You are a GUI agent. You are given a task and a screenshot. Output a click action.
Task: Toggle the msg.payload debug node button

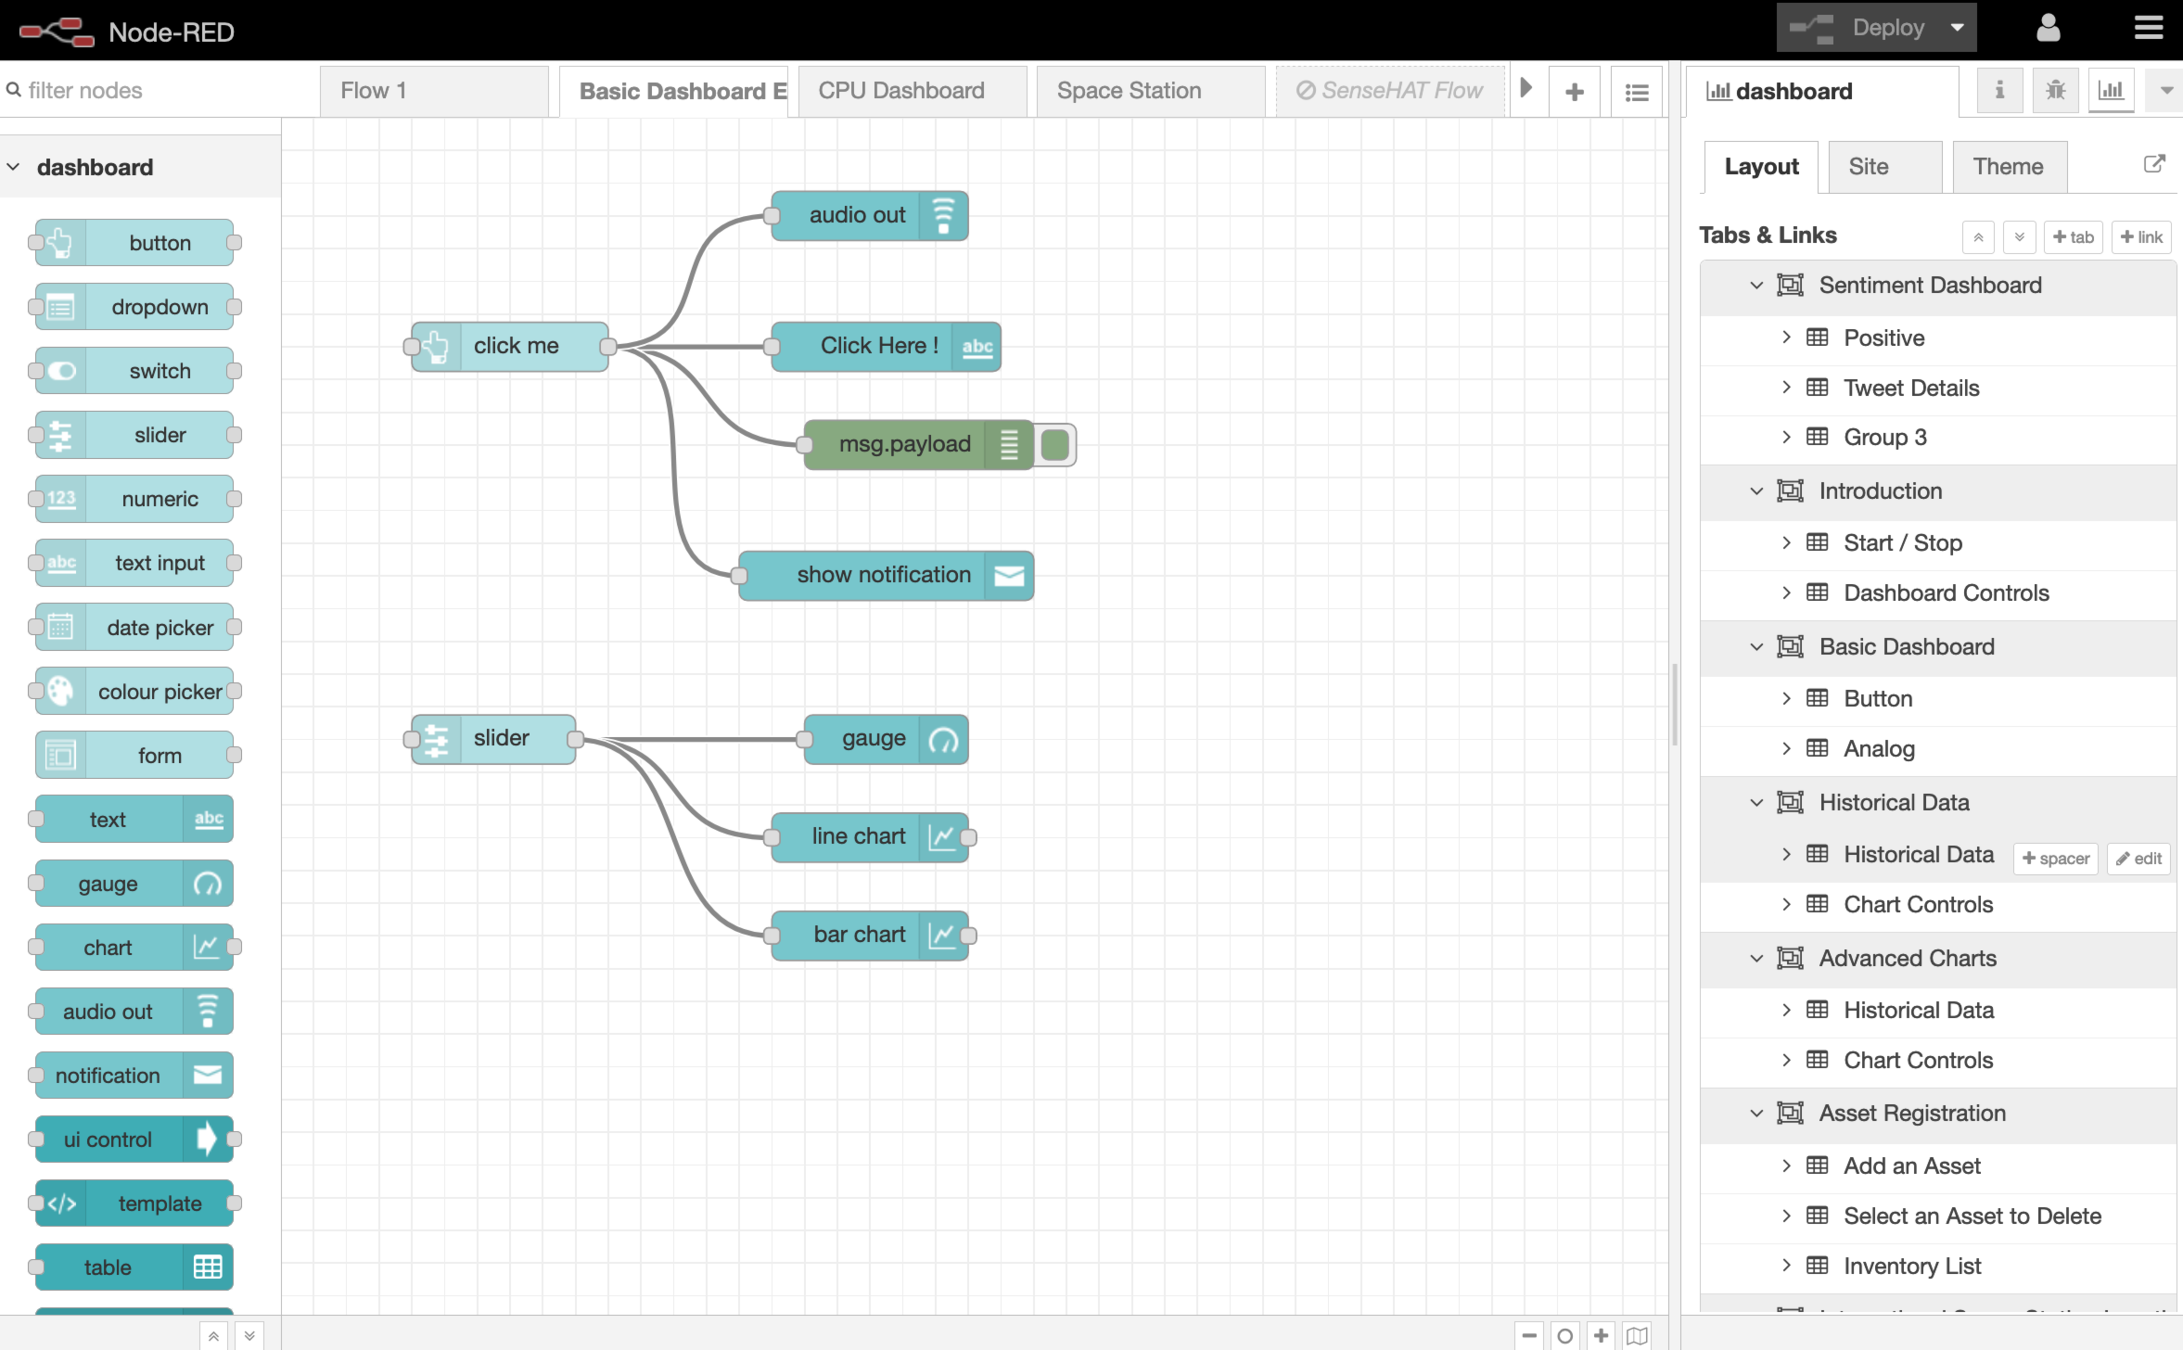coord(1056,445)
